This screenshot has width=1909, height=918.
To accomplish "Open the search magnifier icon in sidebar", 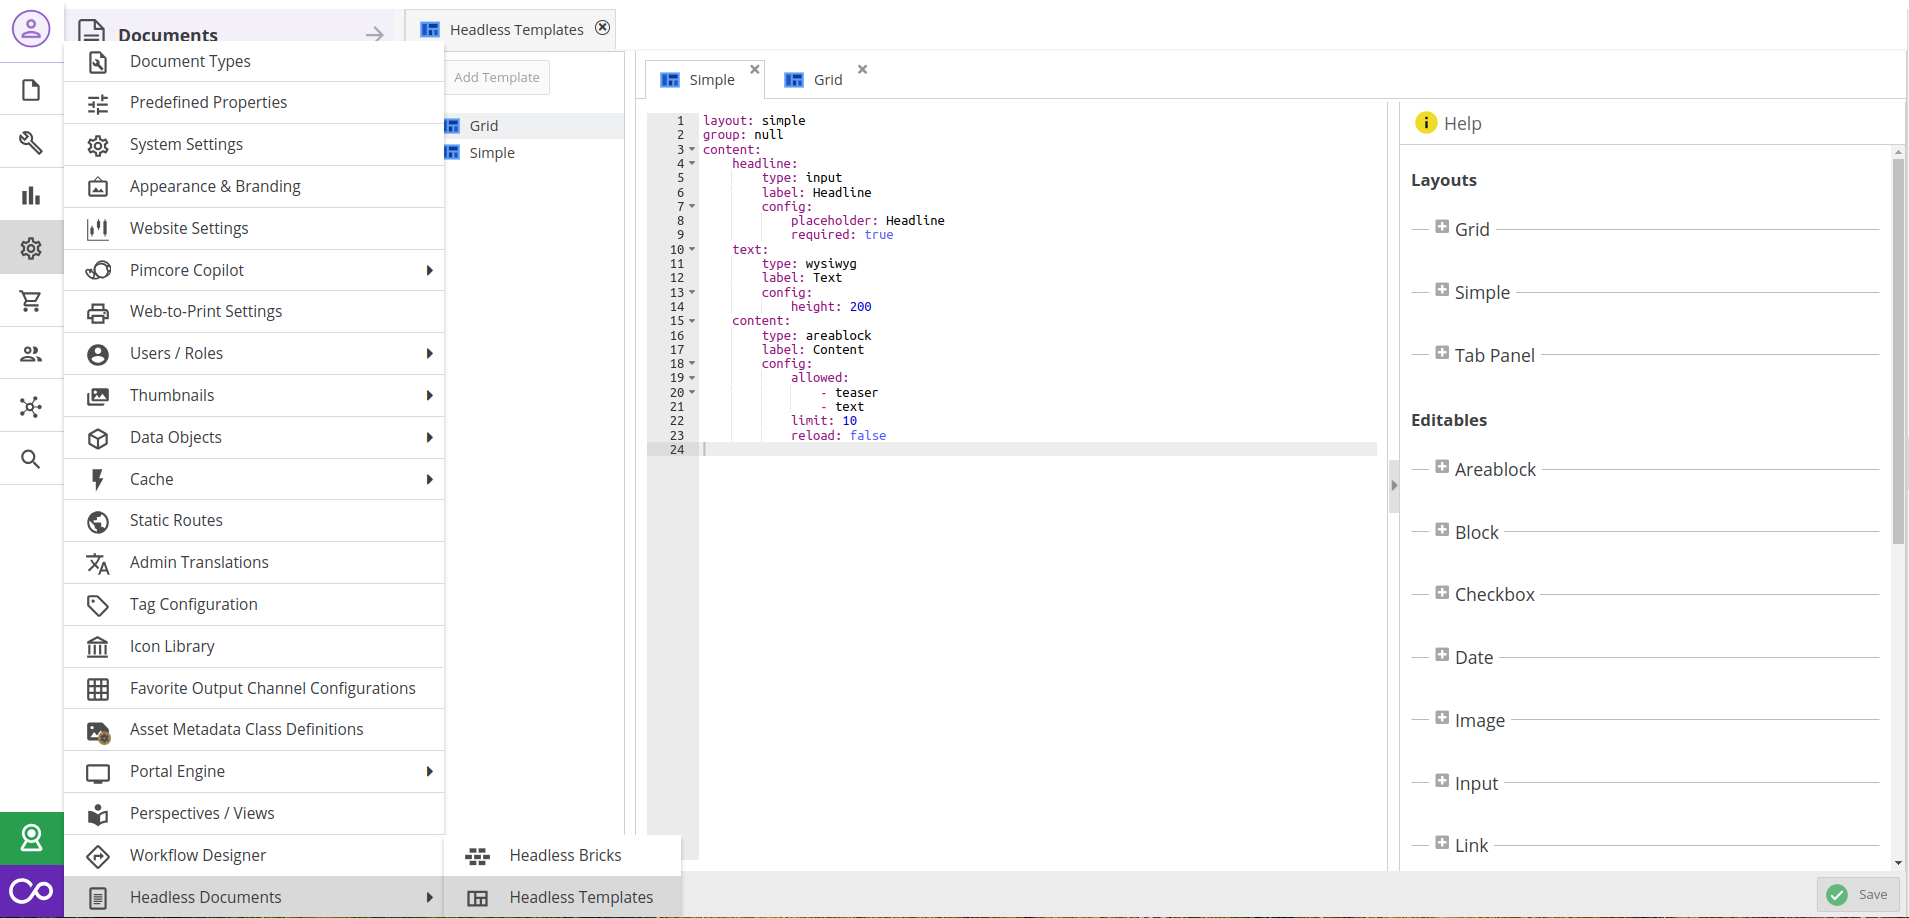I will coord(31,459).
